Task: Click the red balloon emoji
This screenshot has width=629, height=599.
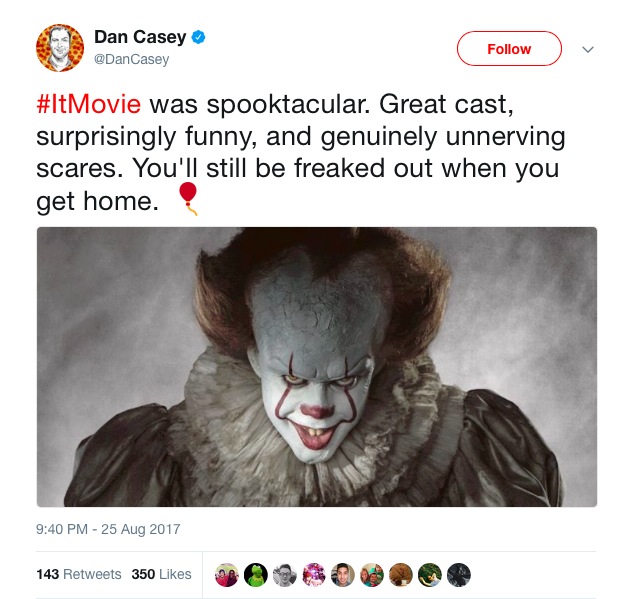Action: (x=187, y=198)
